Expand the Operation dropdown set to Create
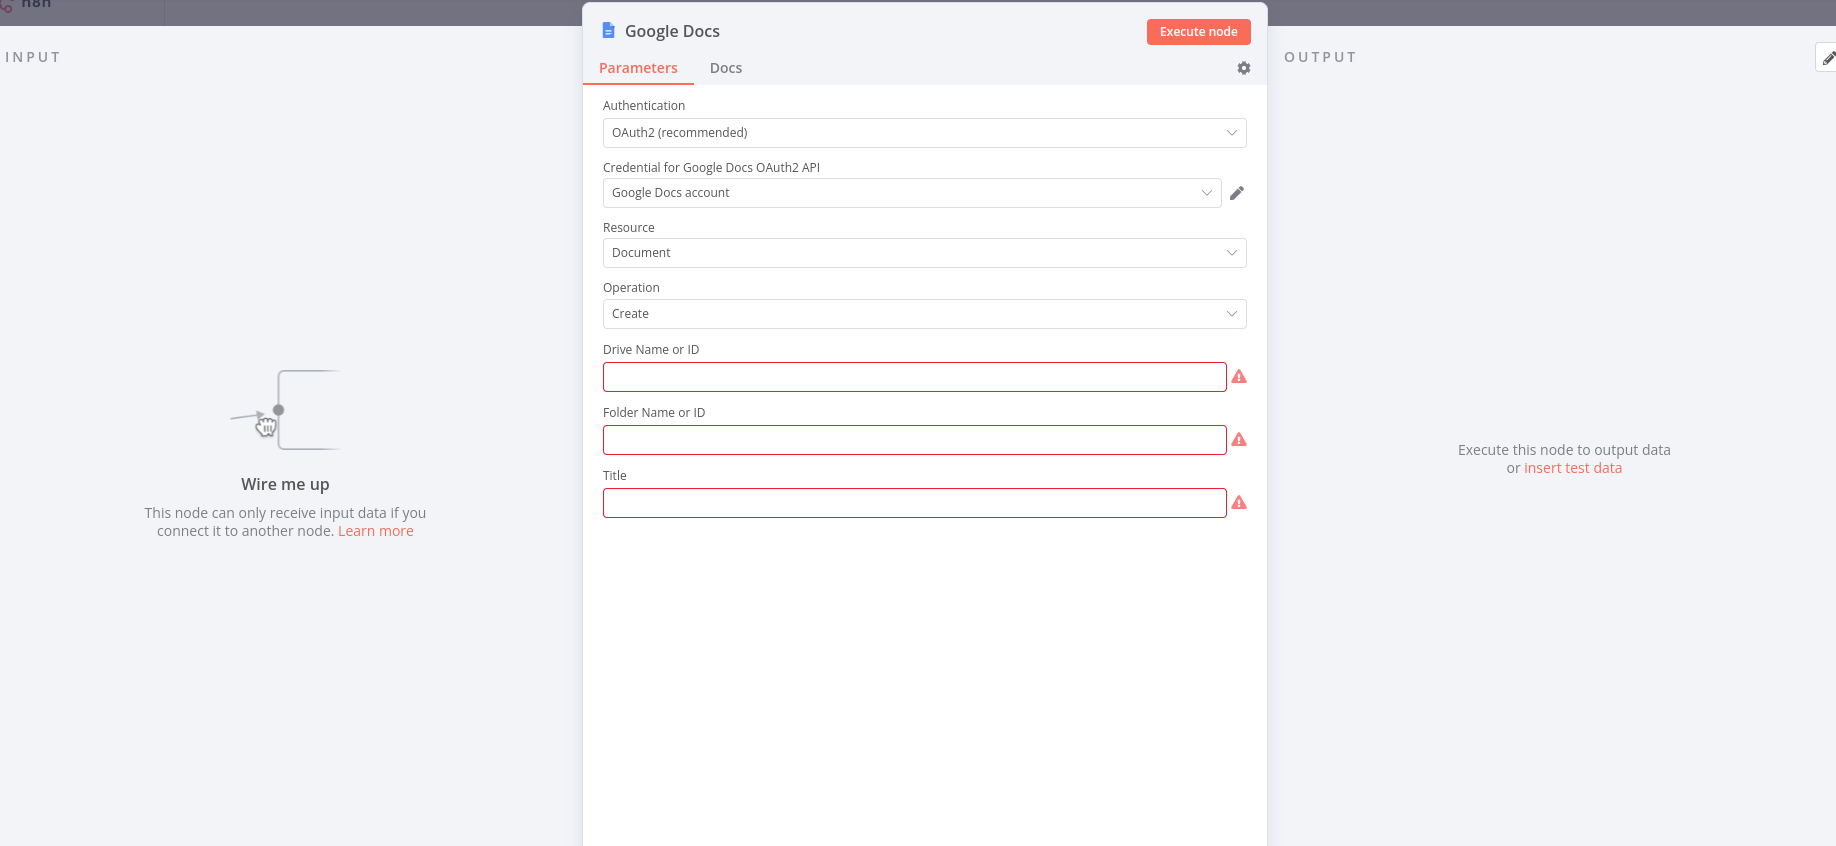The width and height of the screenshot is (1836, 846). (x=924, y=314)
